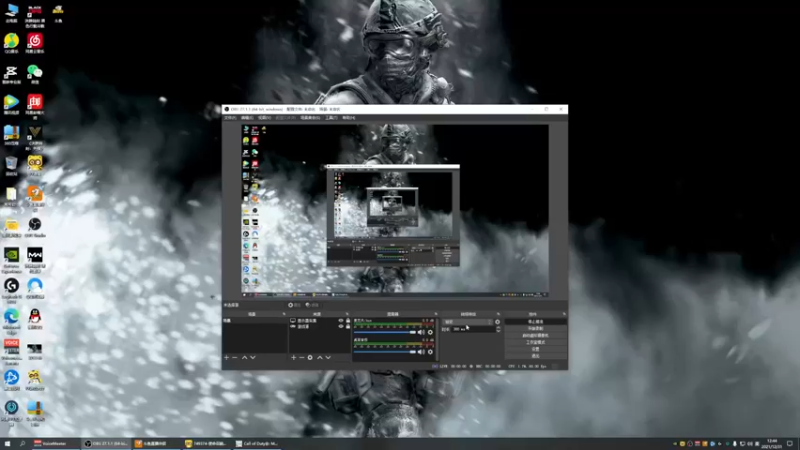This screenshot has width=800, height=450.
Task: Open source properties gear in Sources panel
Action: click(310, 357)
